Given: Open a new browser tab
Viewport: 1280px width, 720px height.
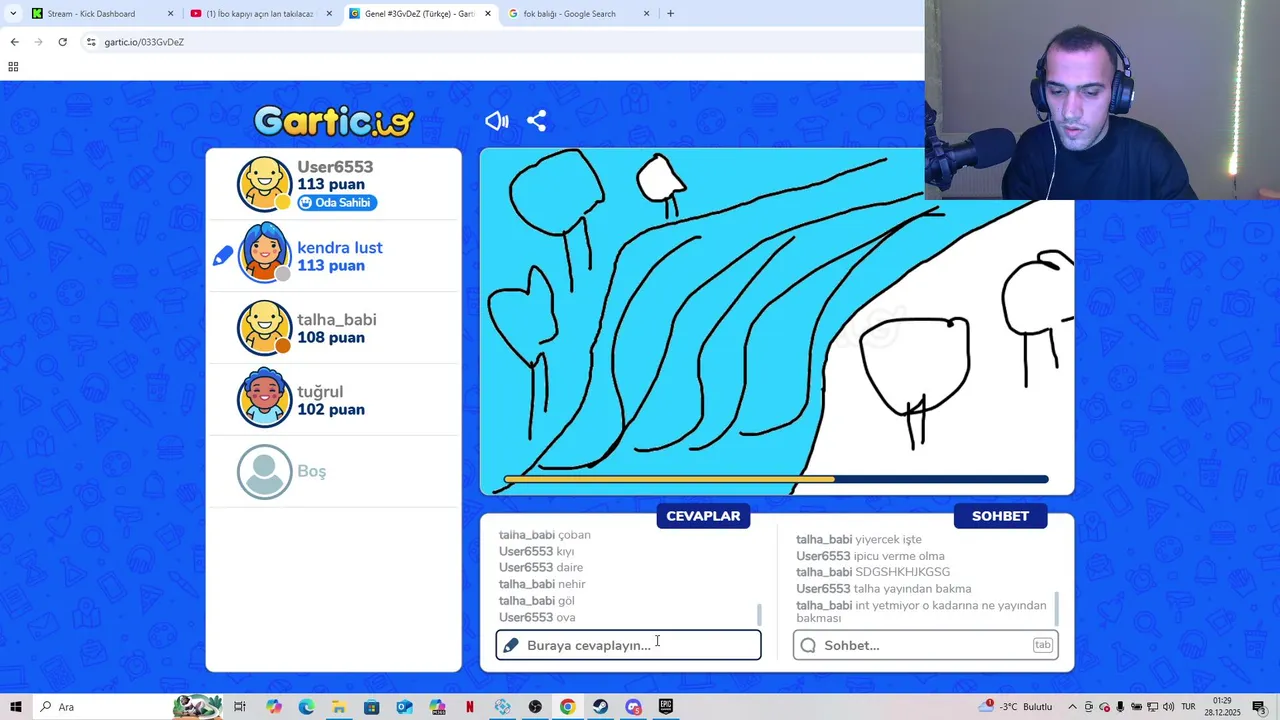Looking at the screenshot, I should pos(670,14).
